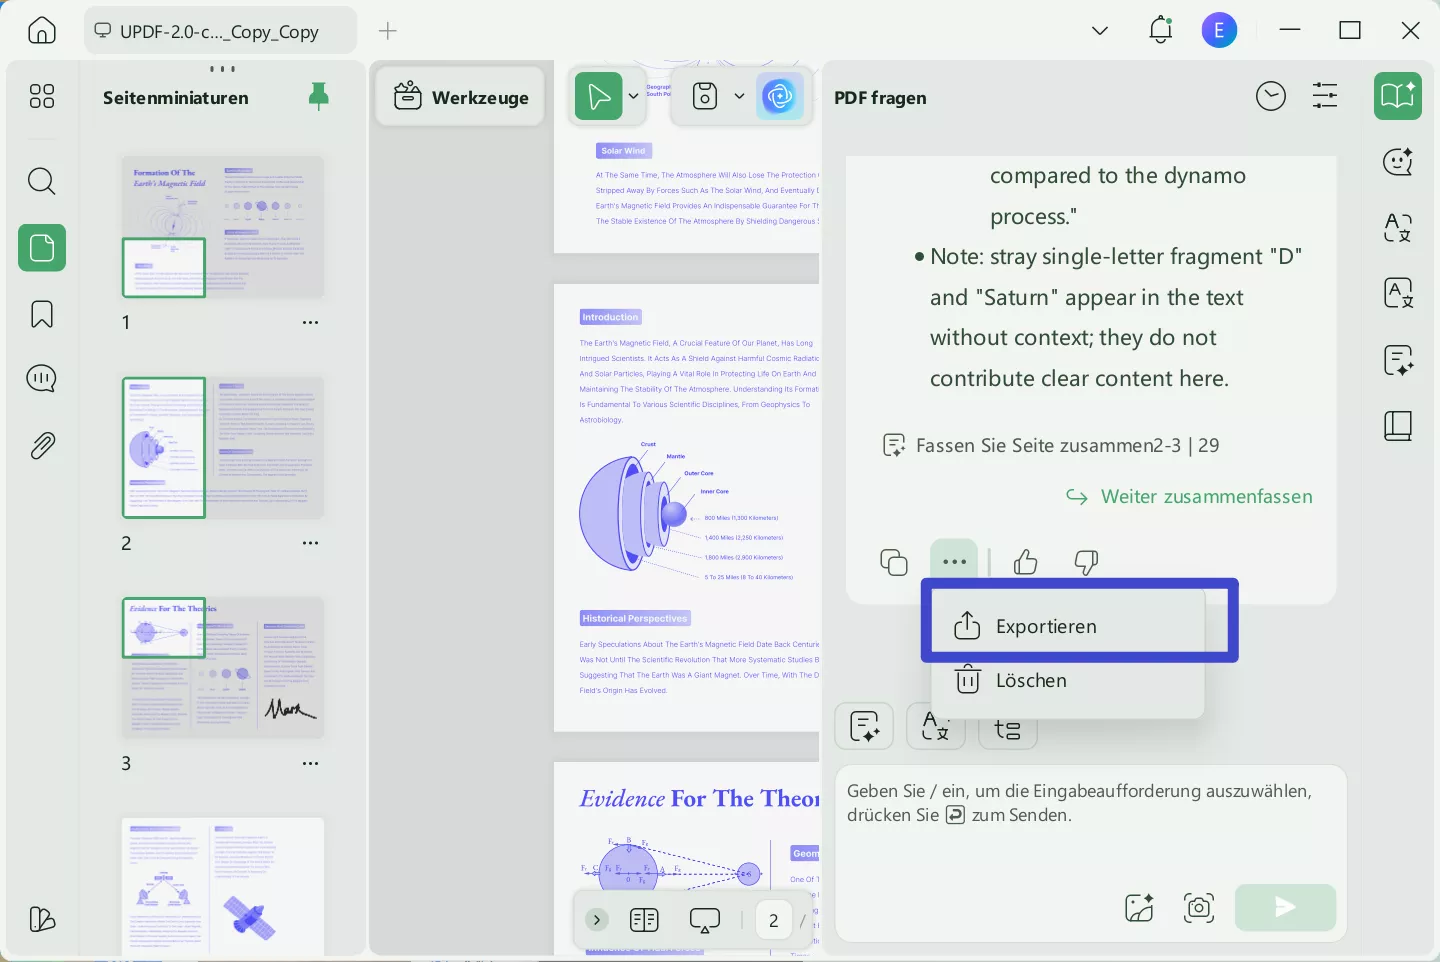Image resolution: width=1440 pixels, height=962 pixels.
Task: Dislike the AI response with thumbs down
Action: (x=1086, y=562)
